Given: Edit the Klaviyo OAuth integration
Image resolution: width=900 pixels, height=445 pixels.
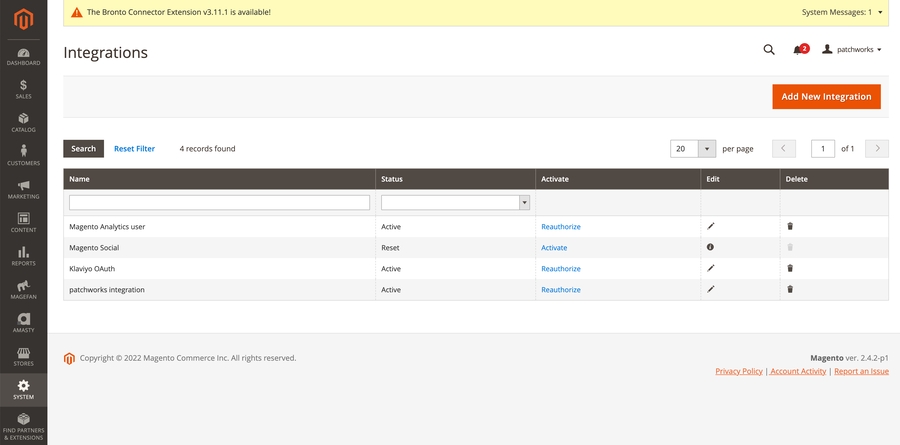Looking at the screenshot, I should [x=711, y=268].
